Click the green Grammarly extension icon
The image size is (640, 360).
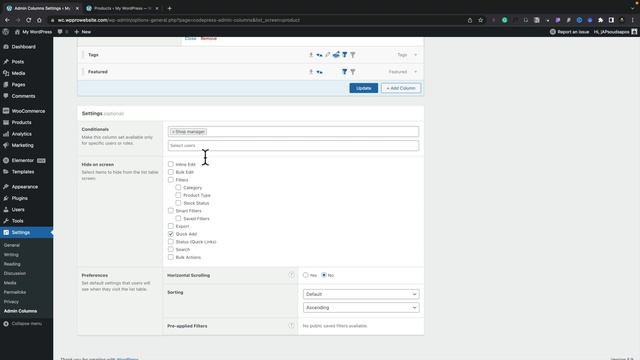(504, 20)
